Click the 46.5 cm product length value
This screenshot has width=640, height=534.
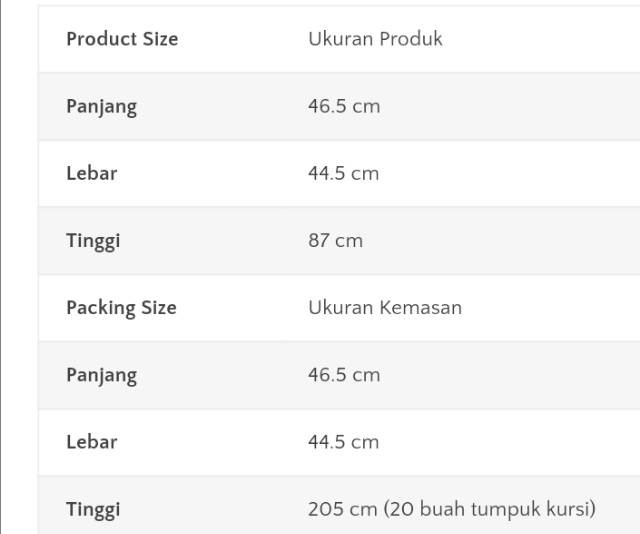click(x=344, y=106)
